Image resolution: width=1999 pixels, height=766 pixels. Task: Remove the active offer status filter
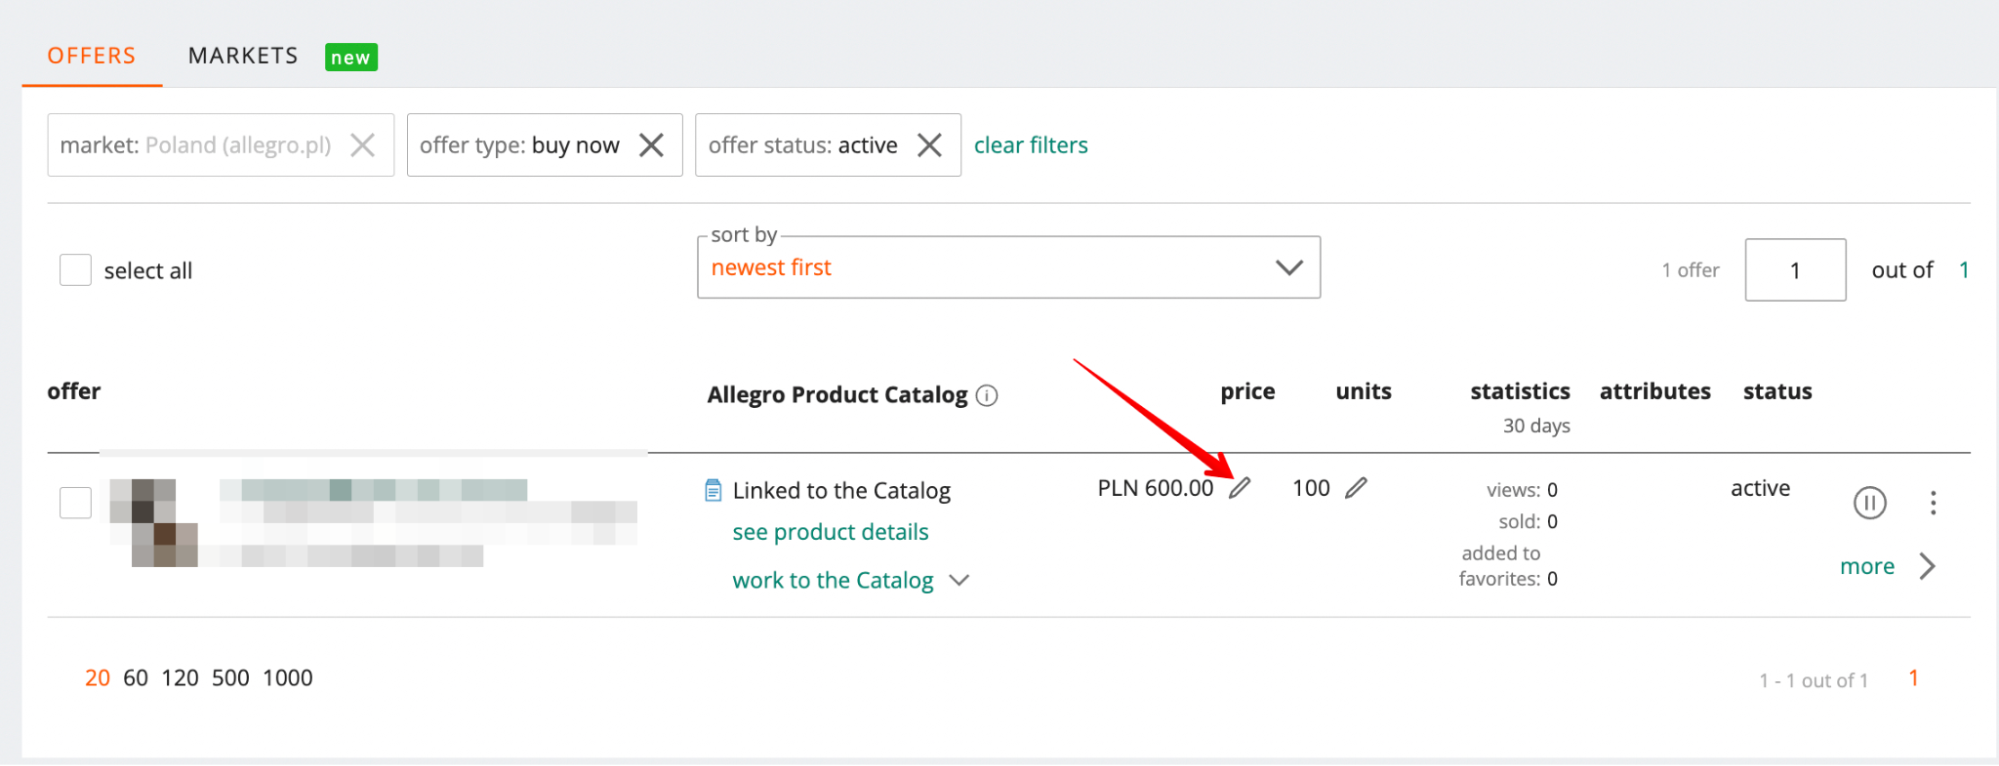[x=929, y=146]
